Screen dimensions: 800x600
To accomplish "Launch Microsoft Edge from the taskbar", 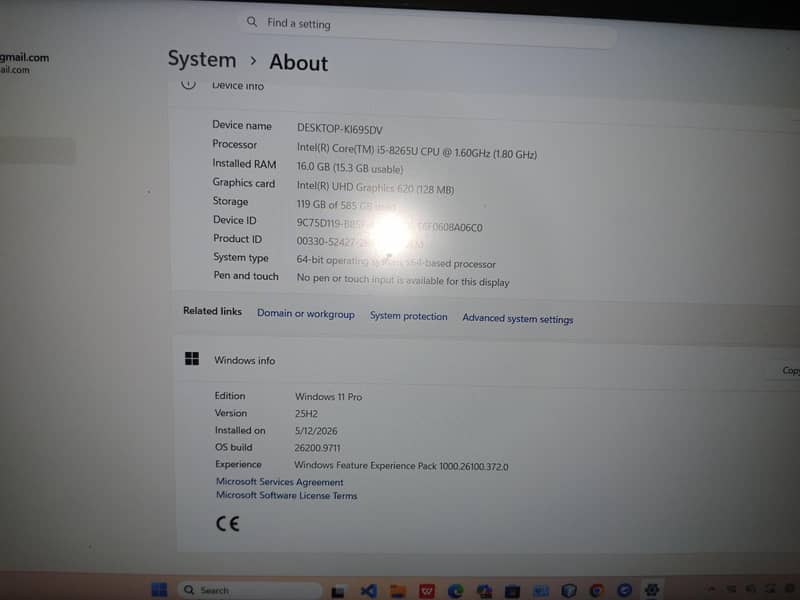I will (455, 591).
